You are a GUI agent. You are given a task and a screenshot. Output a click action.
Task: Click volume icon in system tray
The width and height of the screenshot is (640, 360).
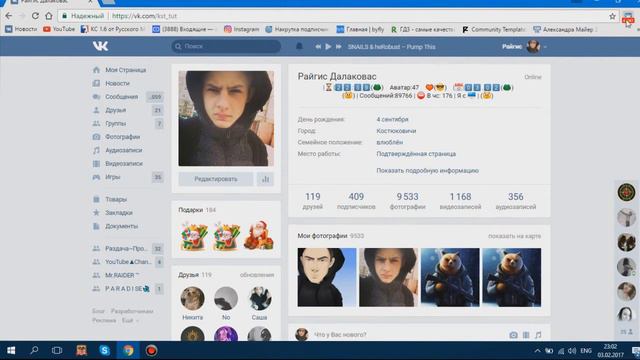tap(572, 351)
